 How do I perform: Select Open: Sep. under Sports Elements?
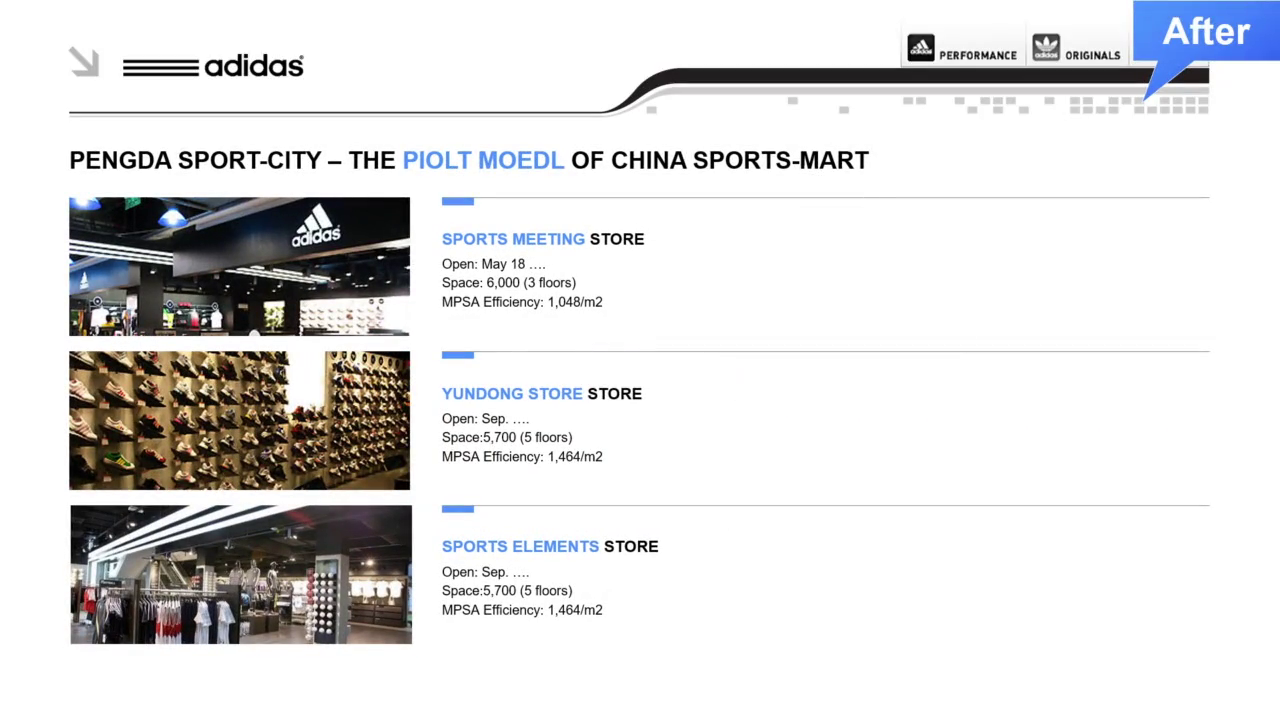486,572
